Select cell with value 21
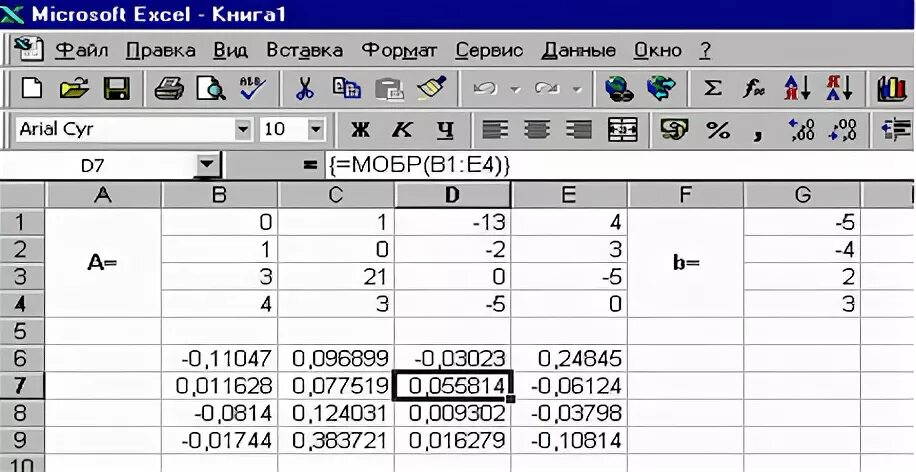The width and height of the screenshot is (916, 472). 336,276
